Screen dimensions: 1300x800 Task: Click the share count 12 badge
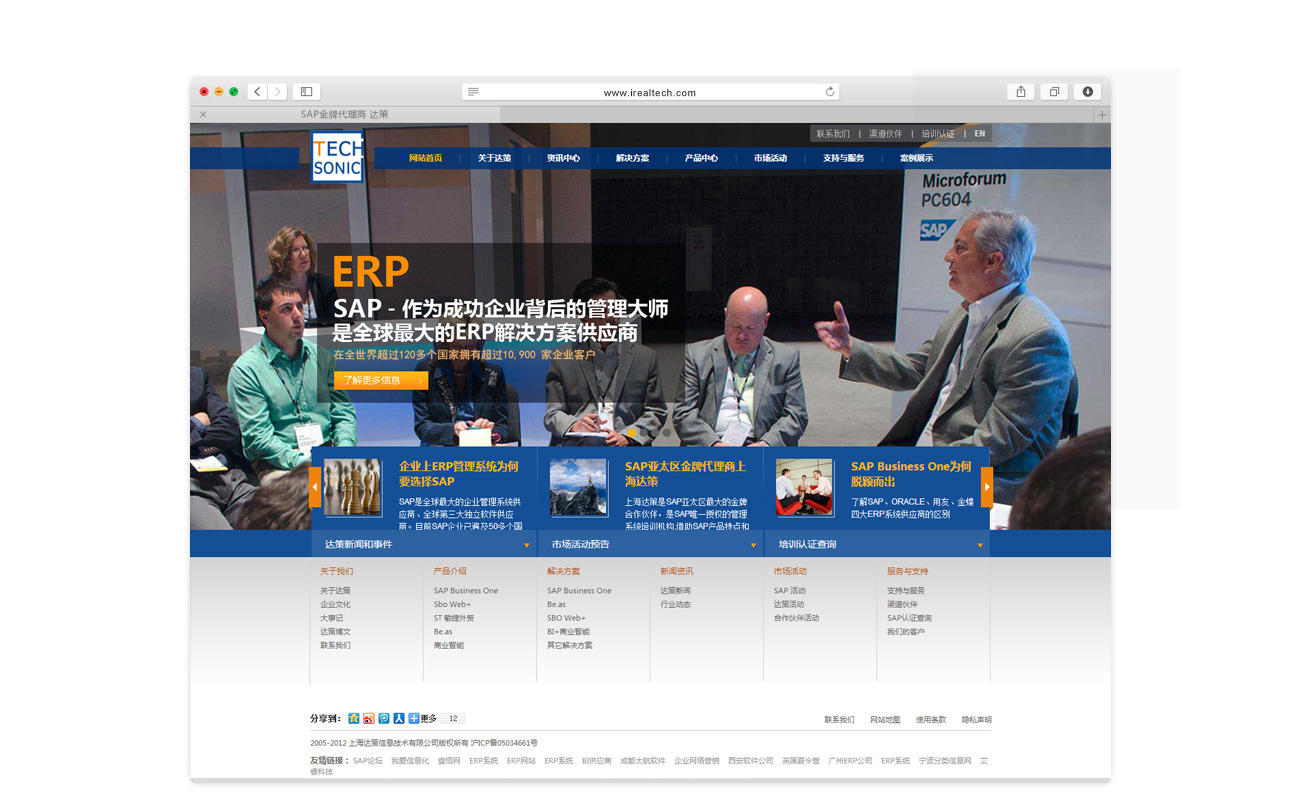[x=453, y=718]
